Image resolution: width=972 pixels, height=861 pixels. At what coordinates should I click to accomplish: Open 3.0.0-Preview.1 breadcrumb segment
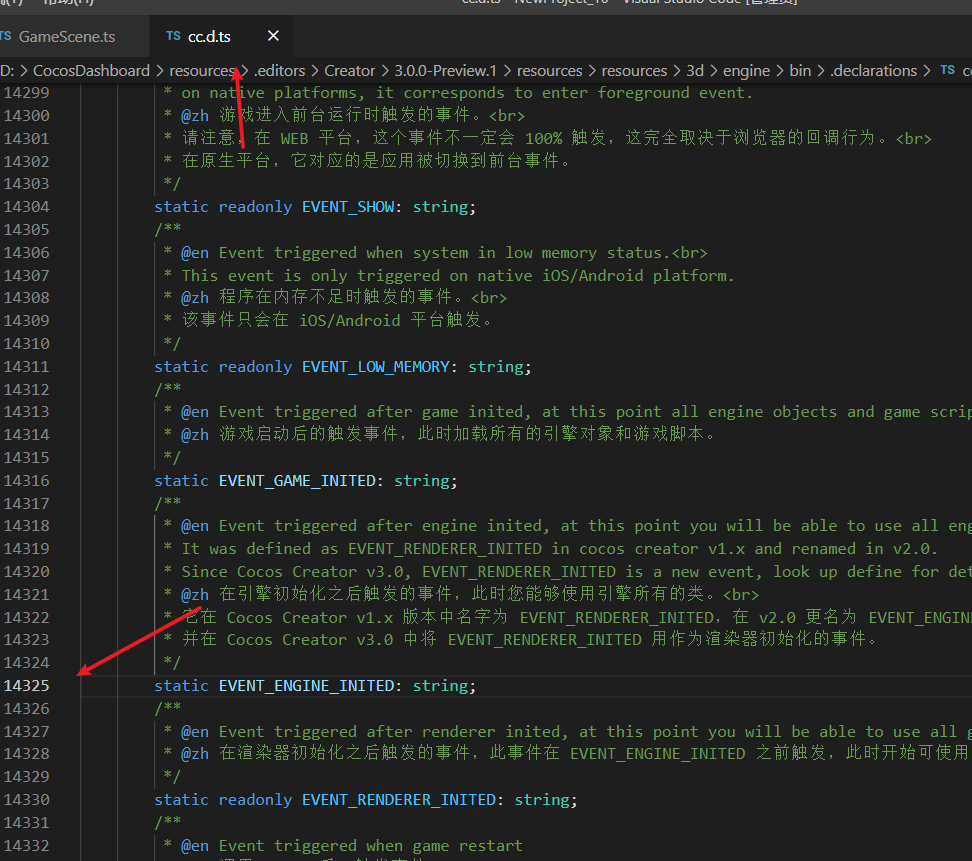445,71
